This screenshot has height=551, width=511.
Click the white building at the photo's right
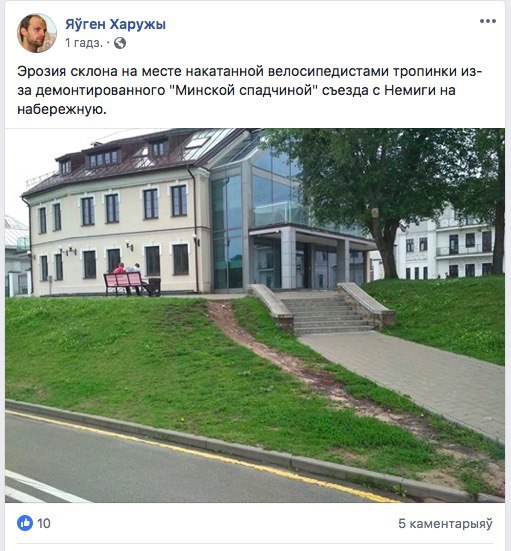(x=446, y=244)
